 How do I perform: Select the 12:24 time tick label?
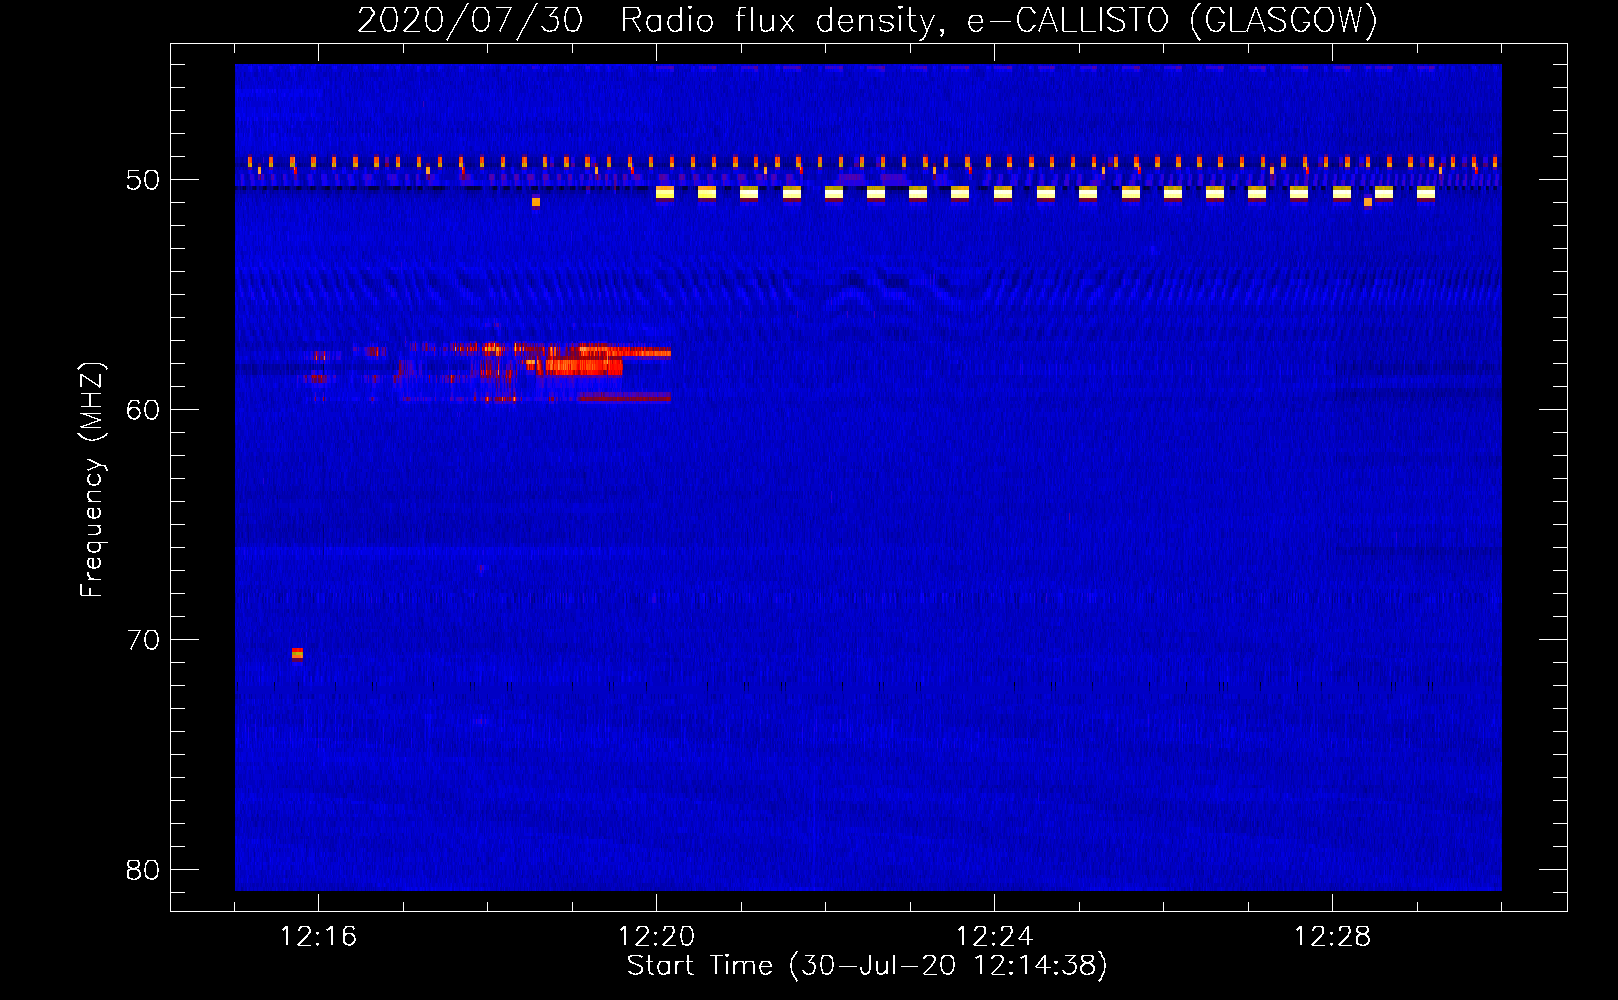click(x=994, y=936)
